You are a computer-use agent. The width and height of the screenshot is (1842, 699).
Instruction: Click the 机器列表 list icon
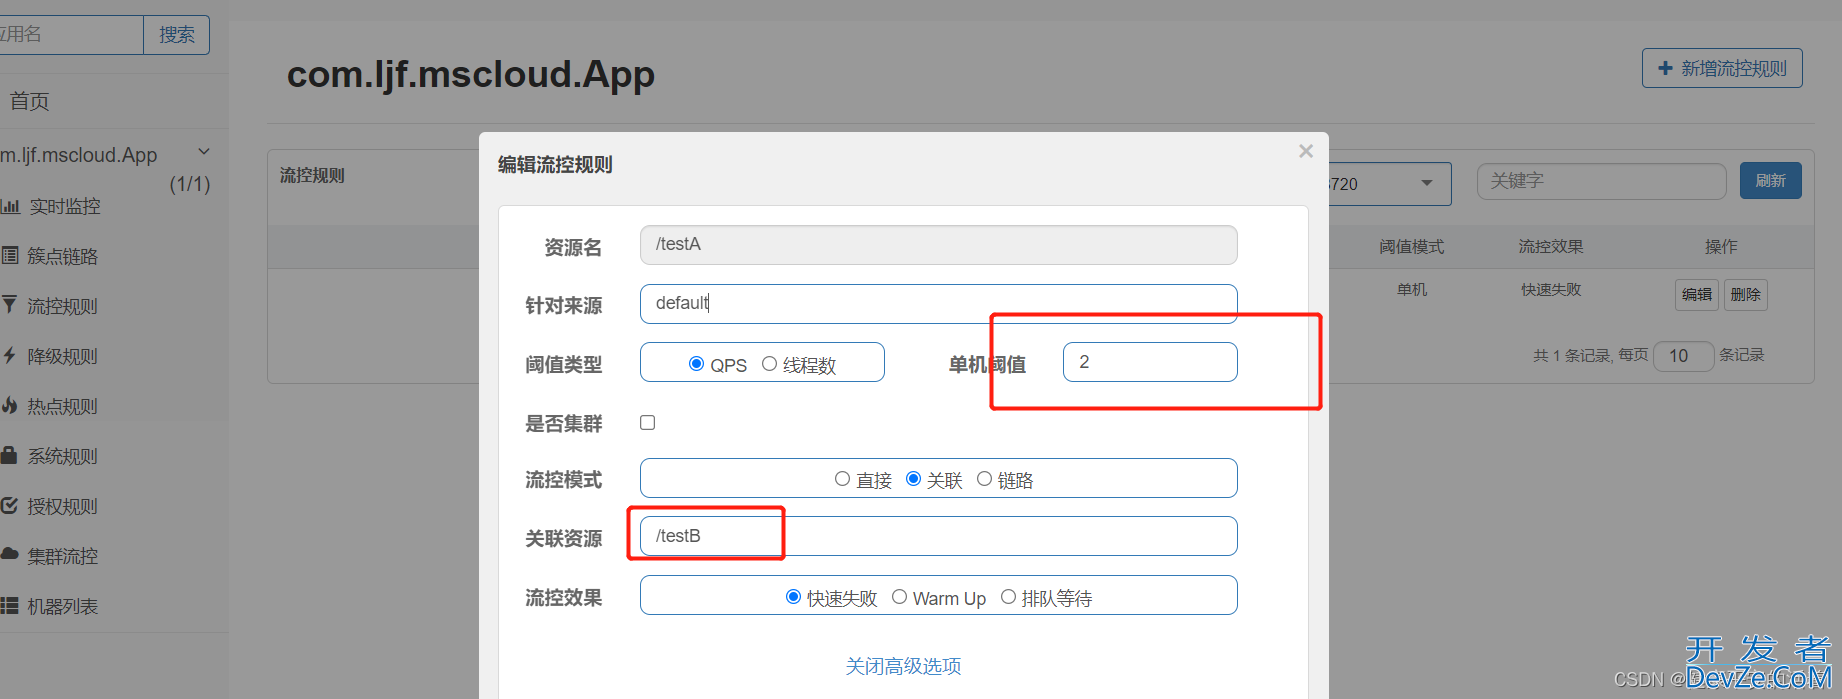tap(10, 605)
